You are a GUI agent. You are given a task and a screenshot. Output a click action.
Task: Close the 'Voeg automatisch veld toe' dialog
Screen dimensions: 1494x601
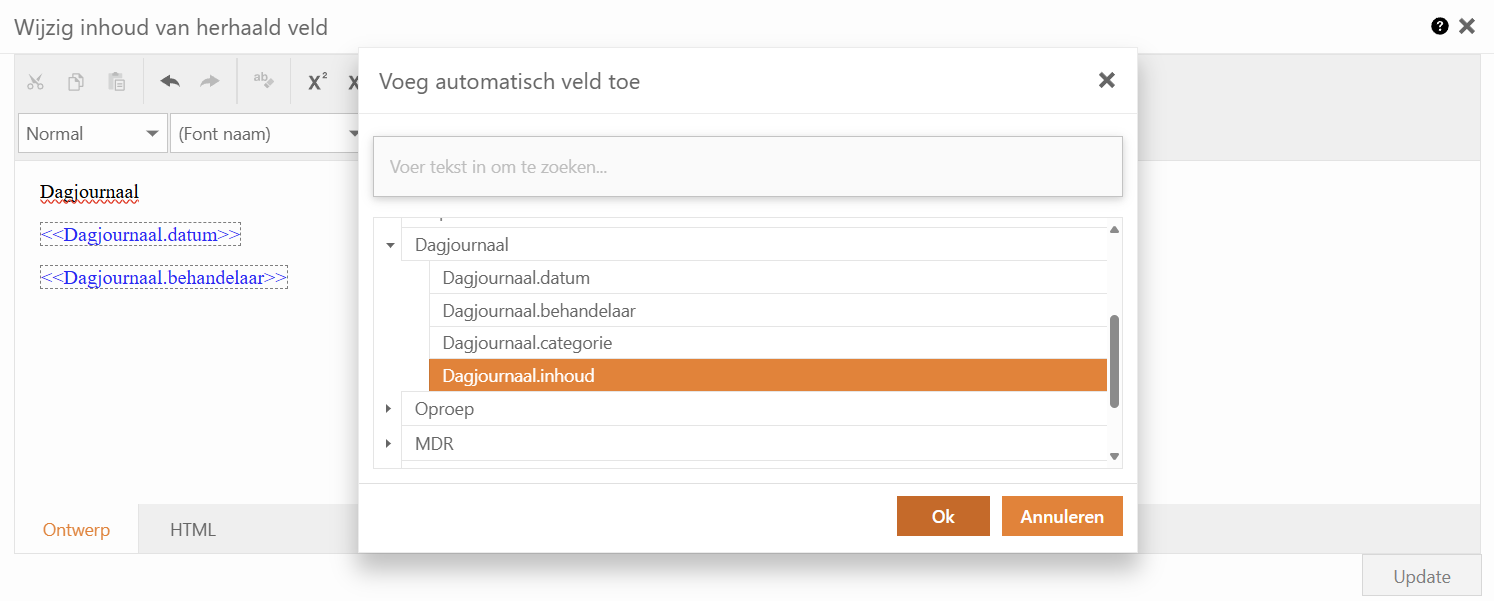point(1106,81)
